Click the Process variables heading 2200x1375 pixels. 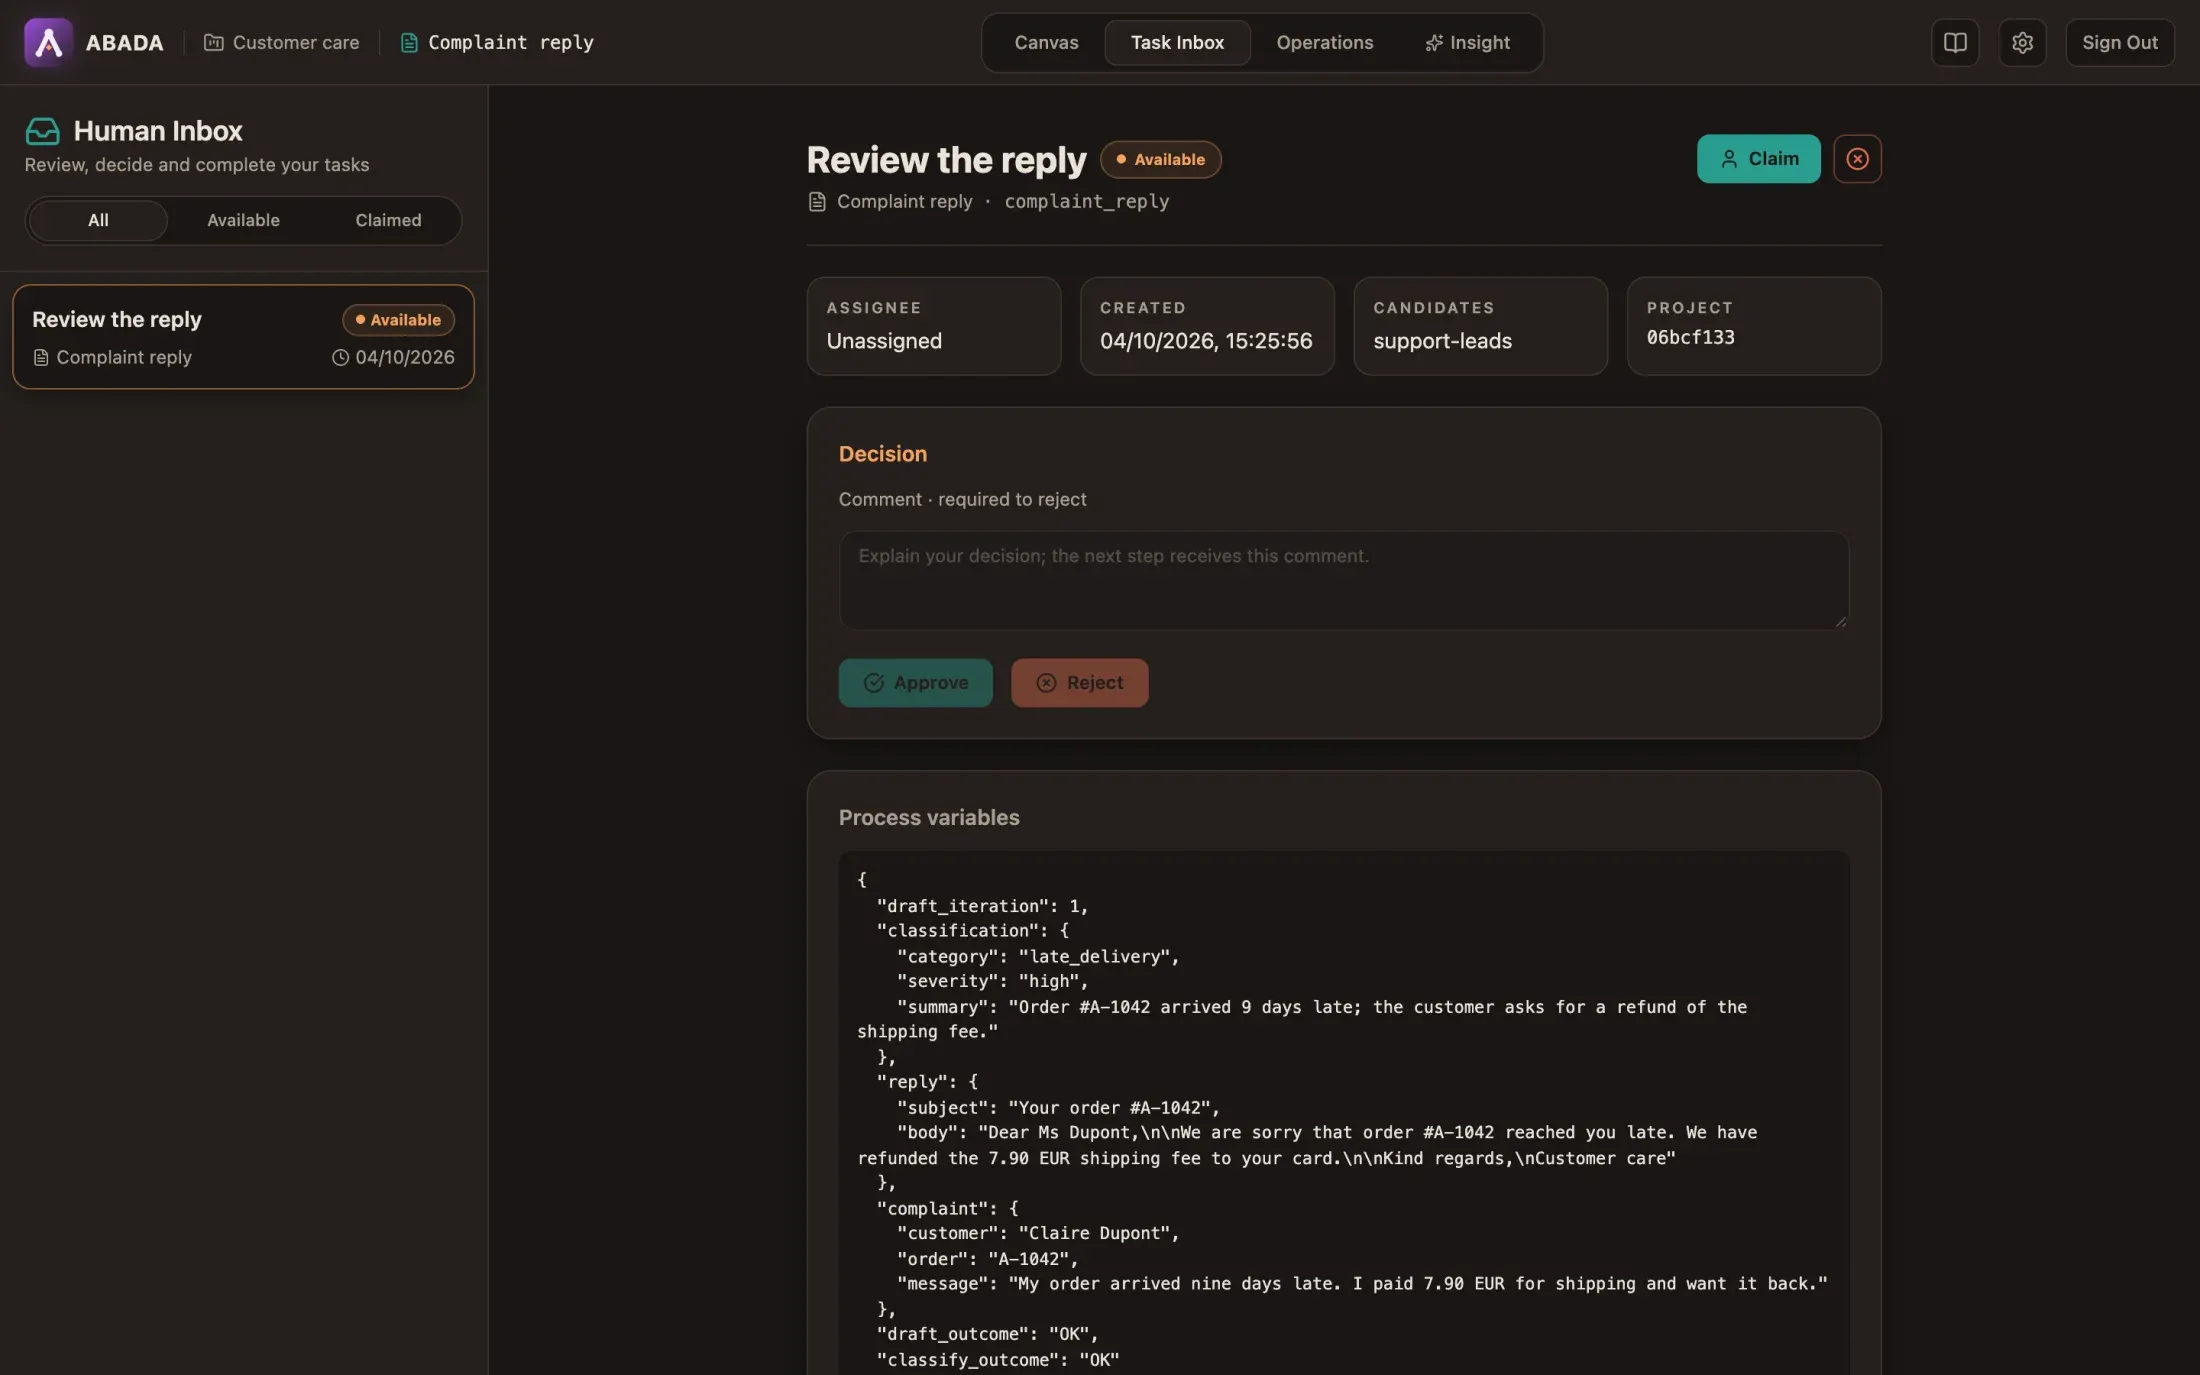tap(929, 817)
